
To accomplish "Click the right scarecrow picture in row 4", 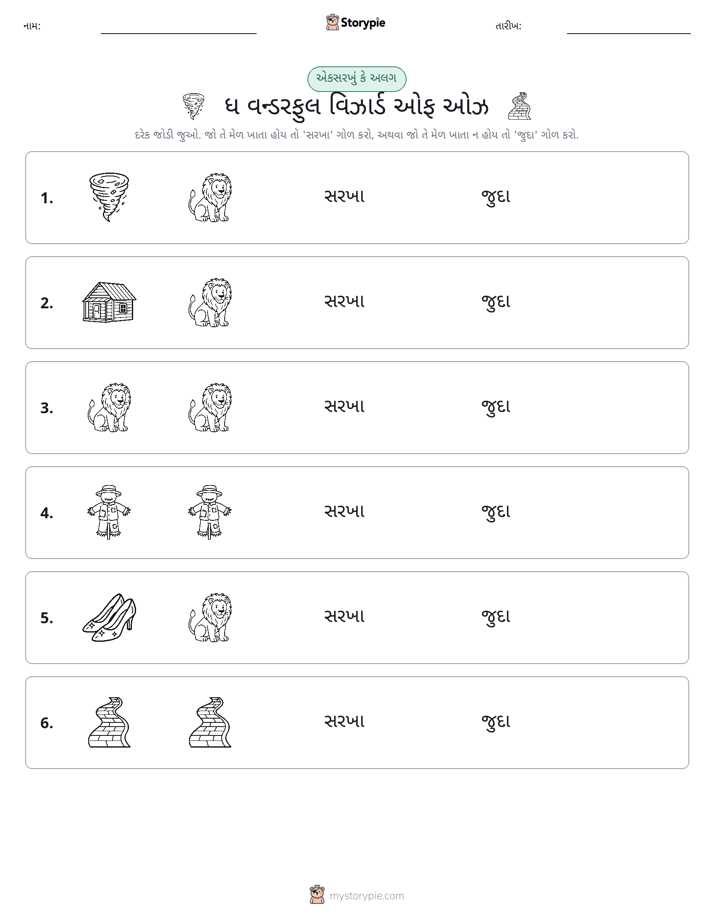I will point(210,512).
